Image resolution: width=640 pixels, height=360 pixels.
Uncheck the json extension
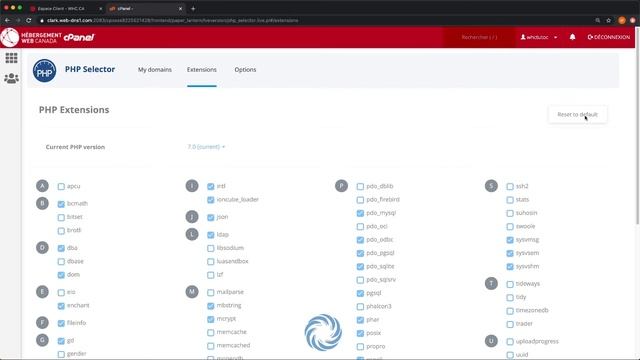[x=211, y=218]
